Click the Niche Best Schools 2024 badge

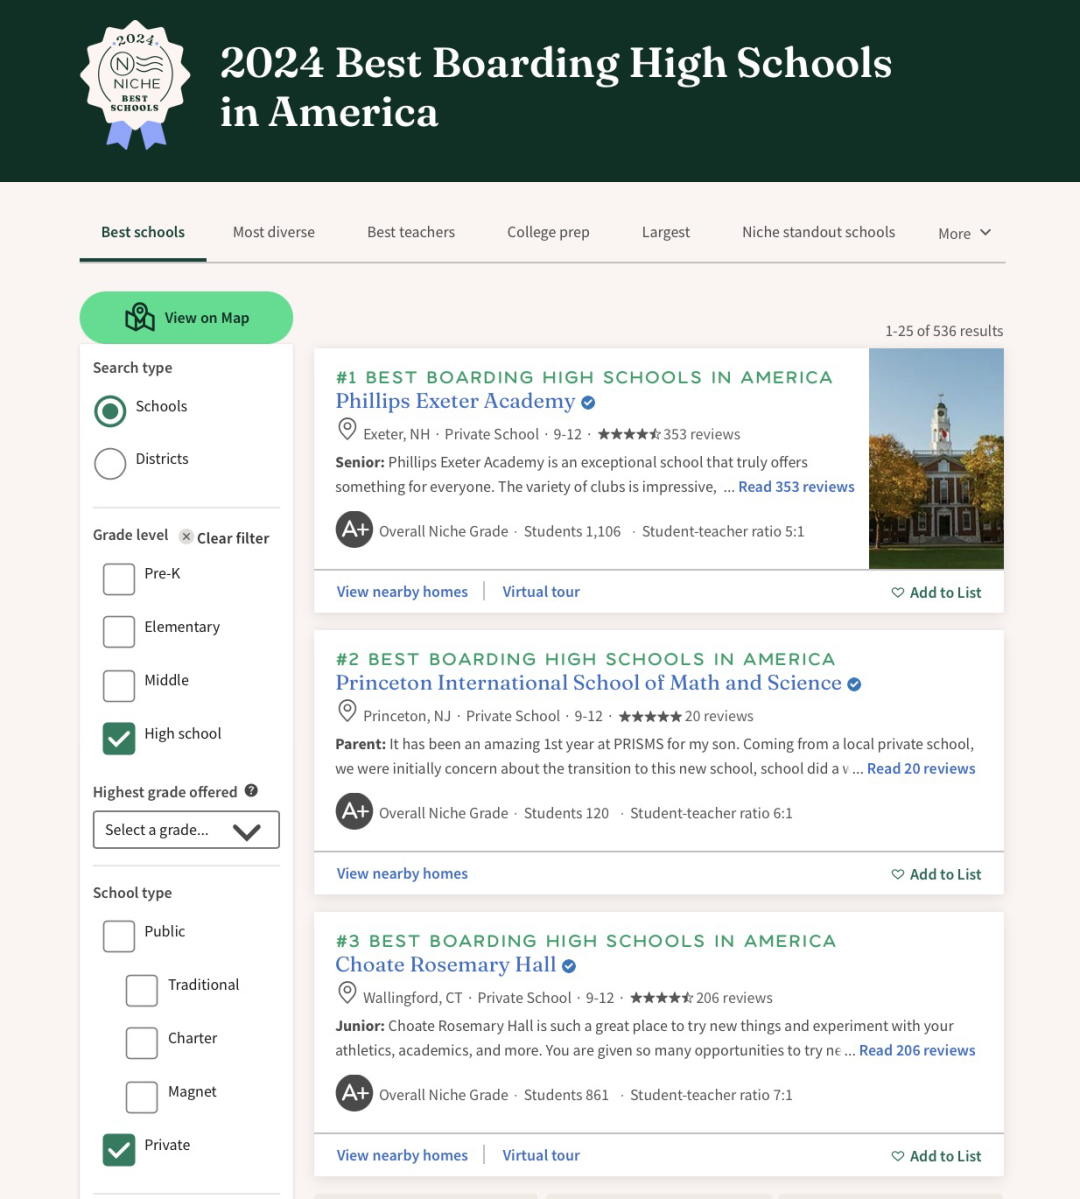[x=135, y=85]
